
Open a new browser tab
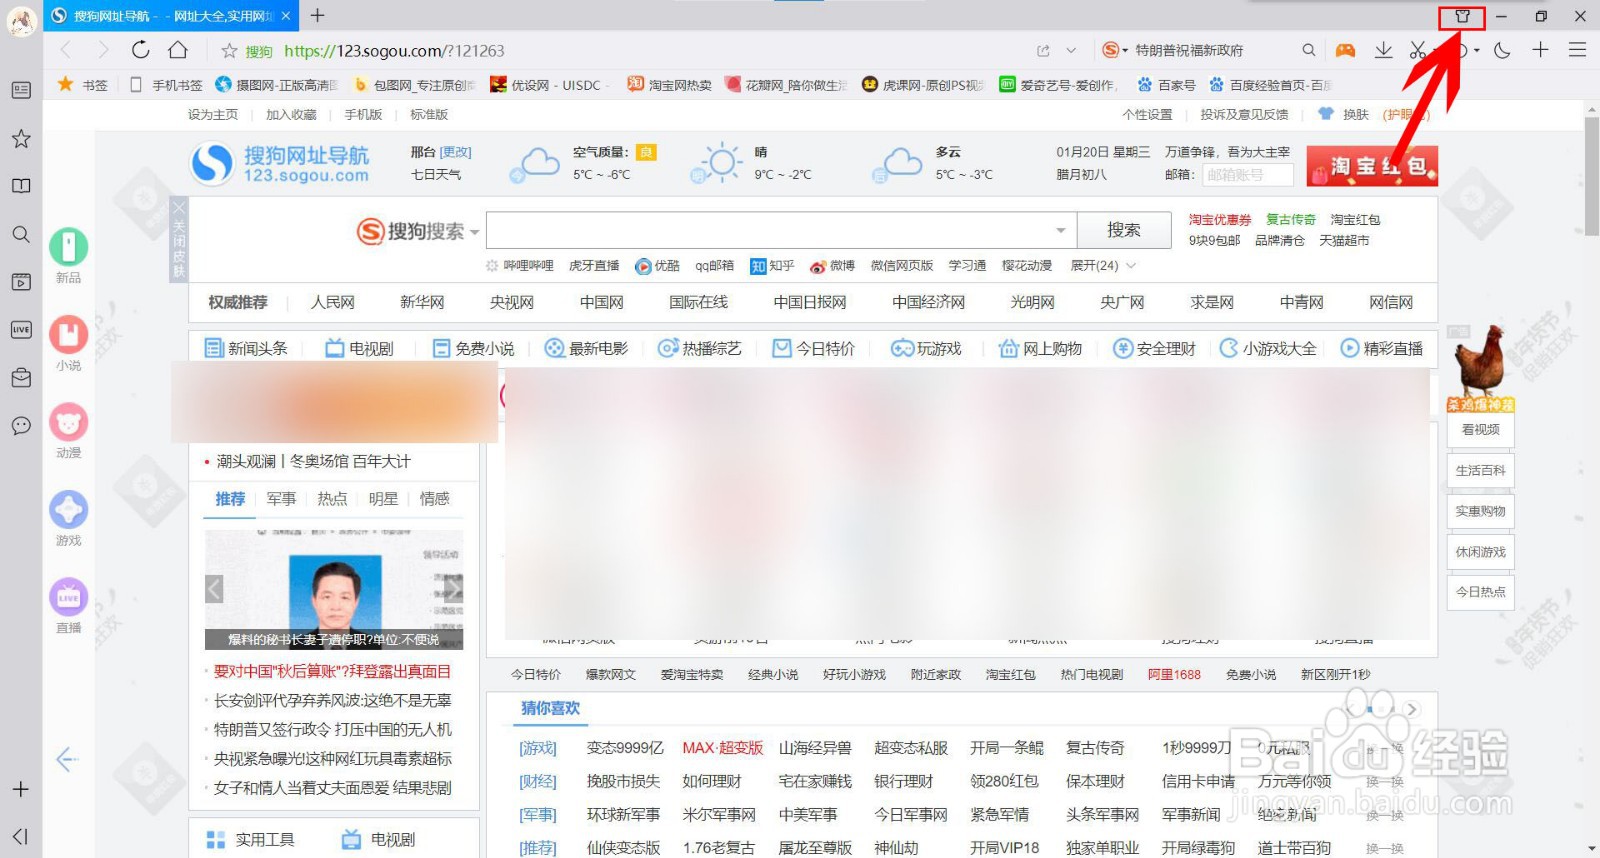pos(317,16)
